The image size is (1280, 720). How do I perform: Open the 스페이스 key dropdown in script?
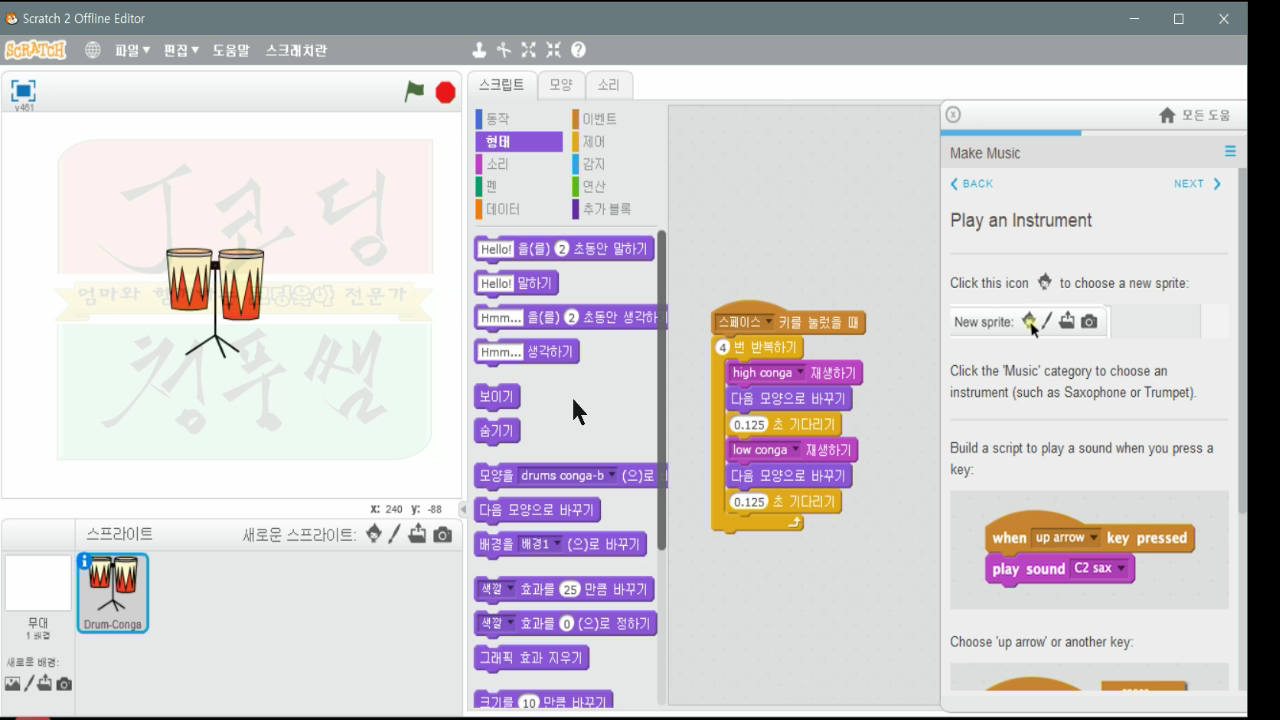(745, 323)
